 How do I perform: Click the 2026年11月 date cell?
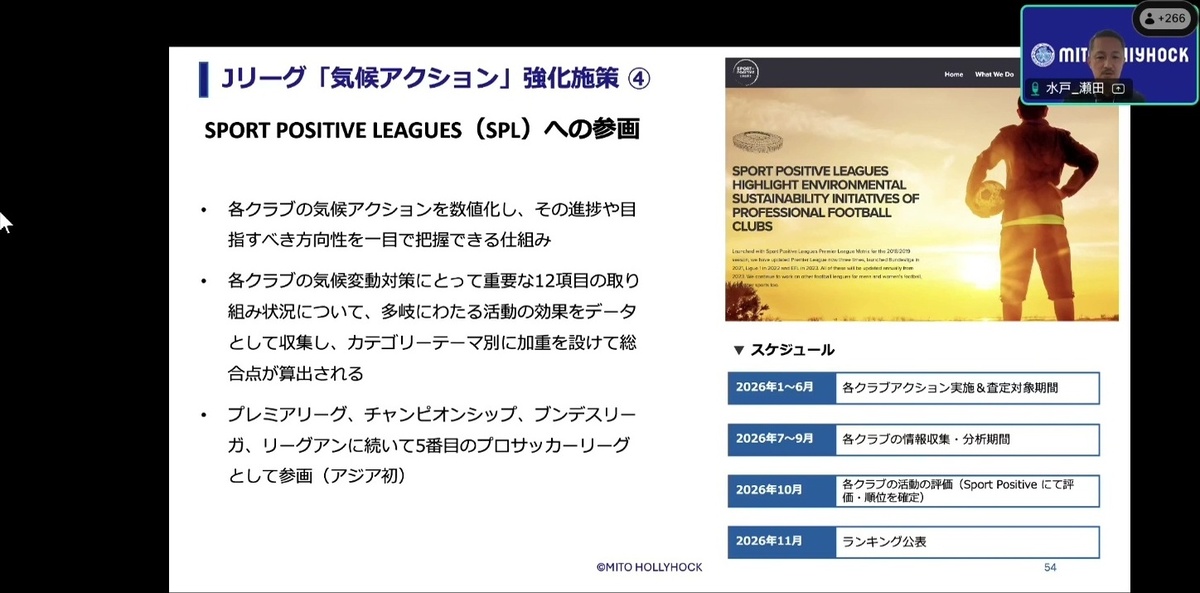pyautogui.click(x=781, y=542)
